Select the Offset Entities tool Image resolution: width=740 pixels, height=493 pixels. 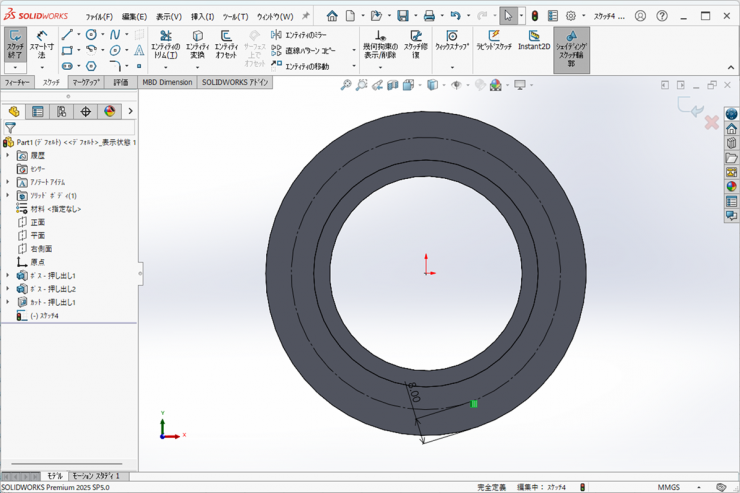pos(227,43)
